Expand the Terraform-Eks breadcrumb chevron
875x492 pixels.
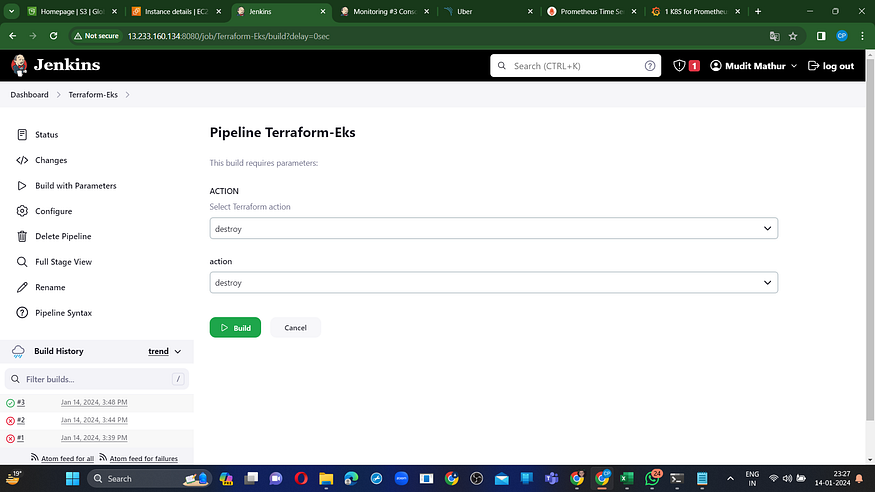(x=128, y=95)
